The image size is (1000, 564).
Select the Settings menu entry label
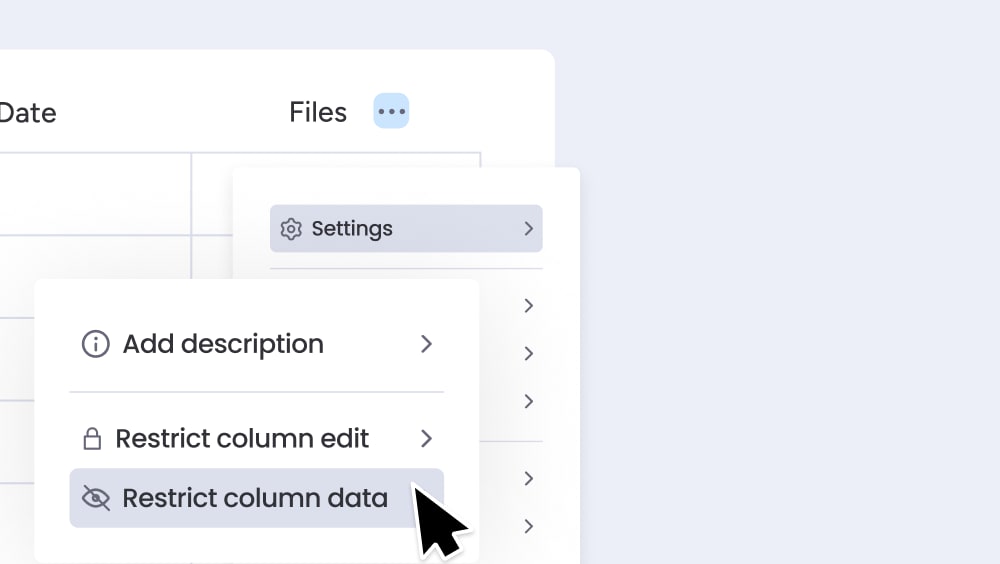coord(352,229)
